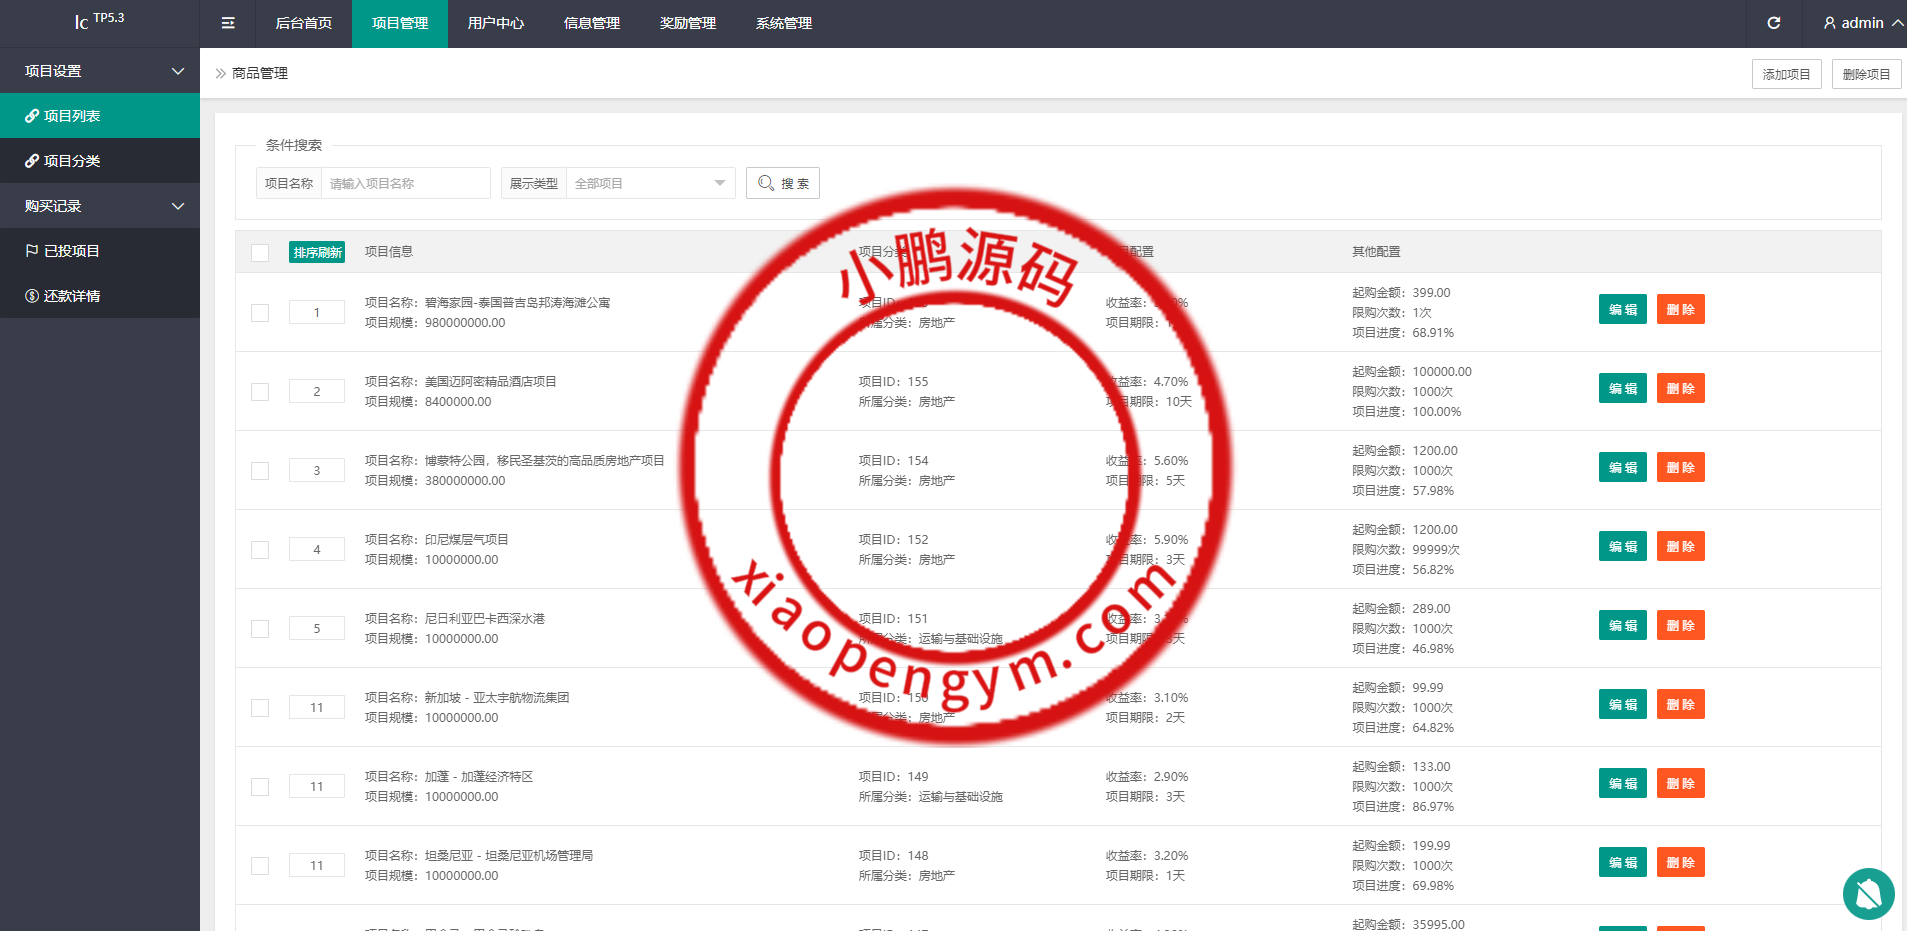Toggle the select-all checkbox in table header

pyautogui.click(x=260, y=253)
